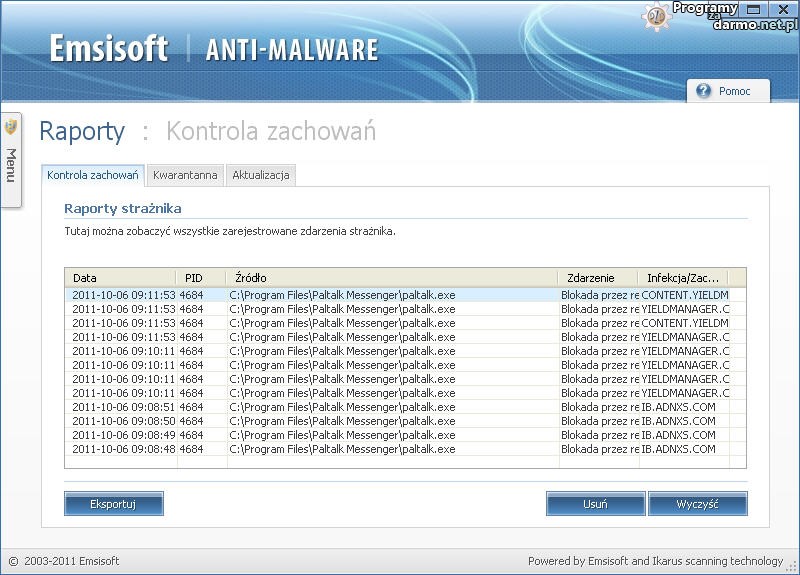Close the Emsisoft Anti-Malware window

783,10
